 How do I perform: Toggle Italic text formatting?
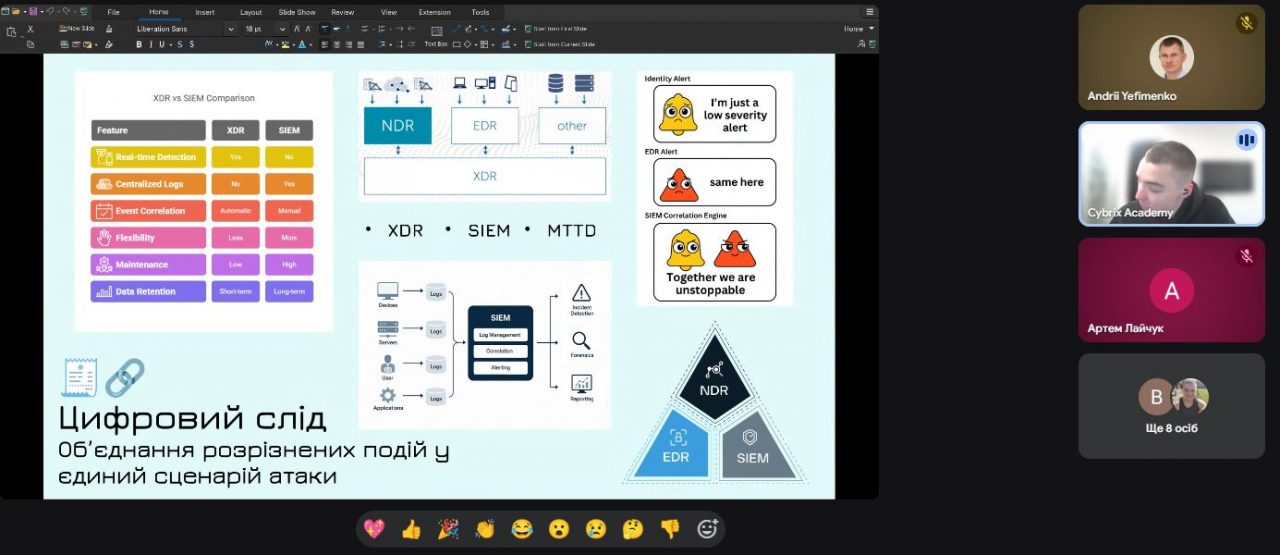(x=151, y=44)
